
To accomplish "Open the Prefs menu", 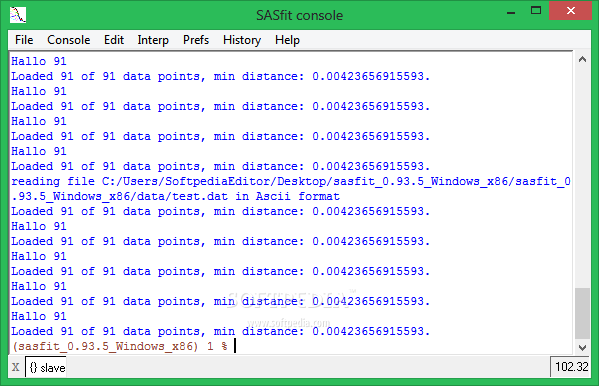I will pos(196,40).
